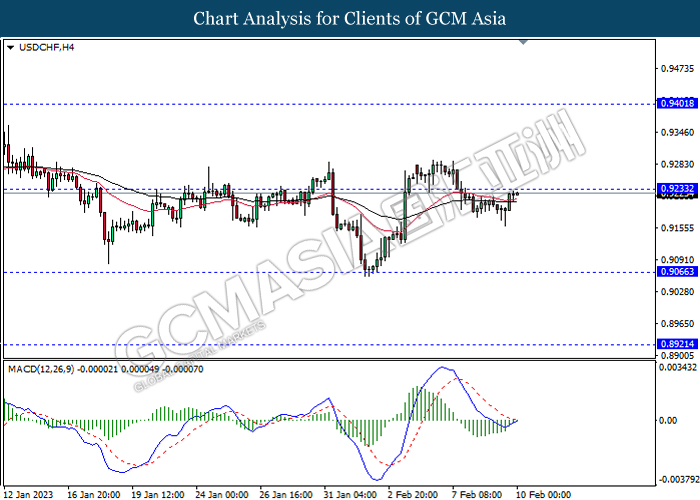The image size is (700, 500).
Task: Click the 10 Feb 00:00 time label
Action: point(543,495)
